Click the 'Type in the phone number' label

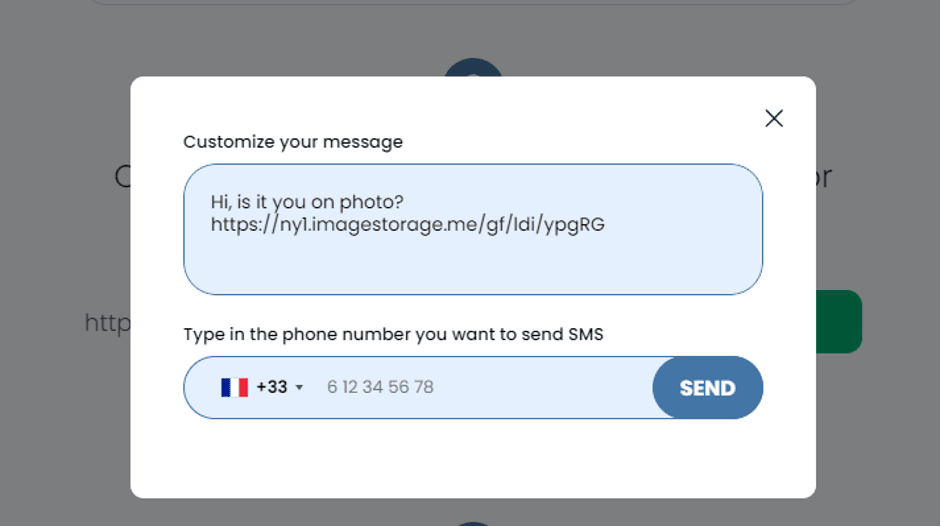[x=393, y=334]
